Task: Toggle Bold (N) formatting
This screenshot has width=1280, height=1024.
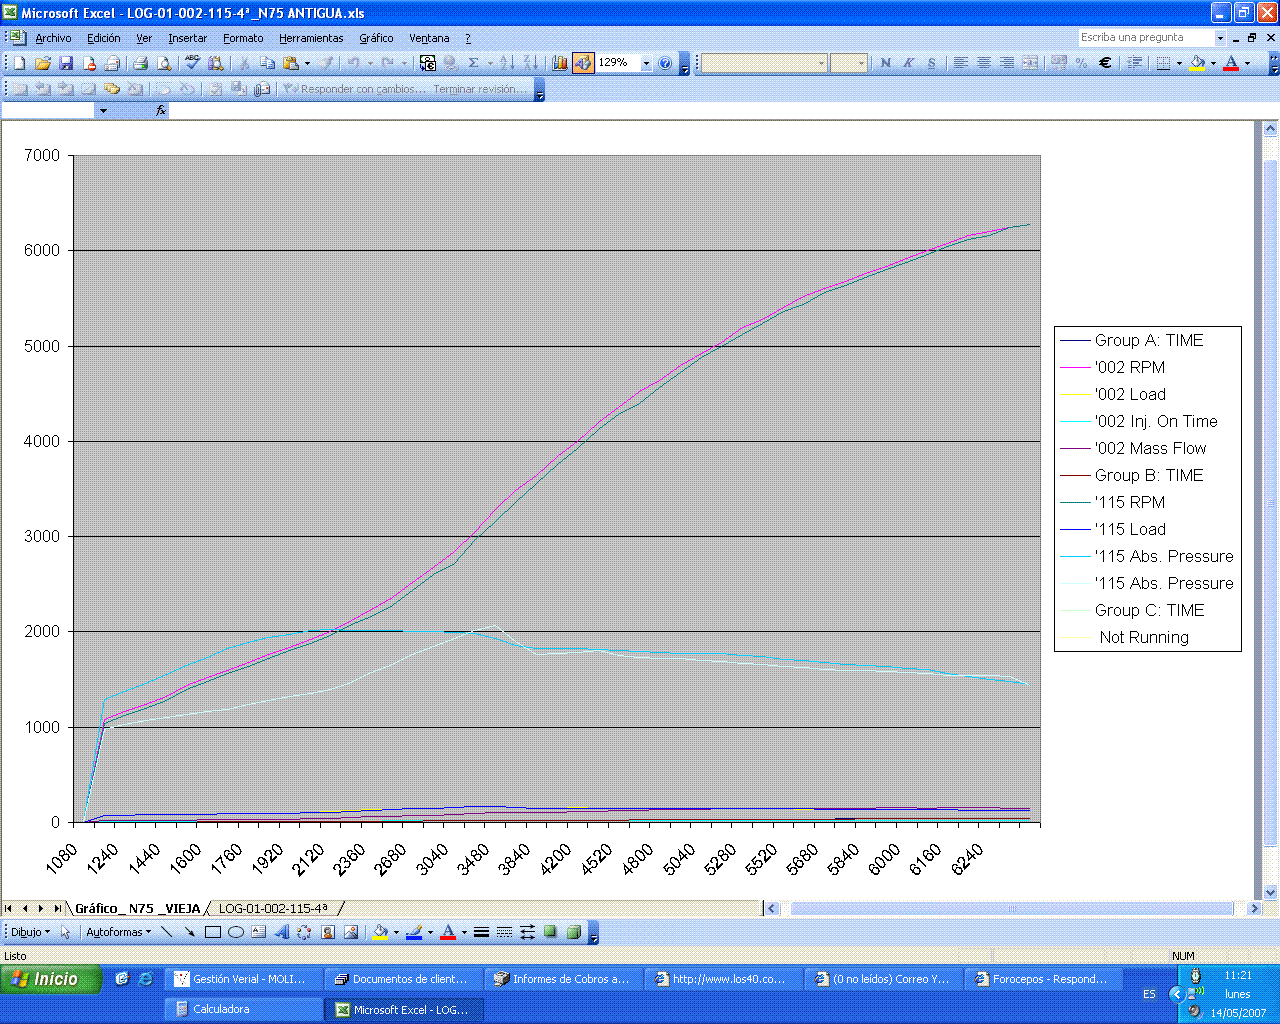Action: coord(885,63)
